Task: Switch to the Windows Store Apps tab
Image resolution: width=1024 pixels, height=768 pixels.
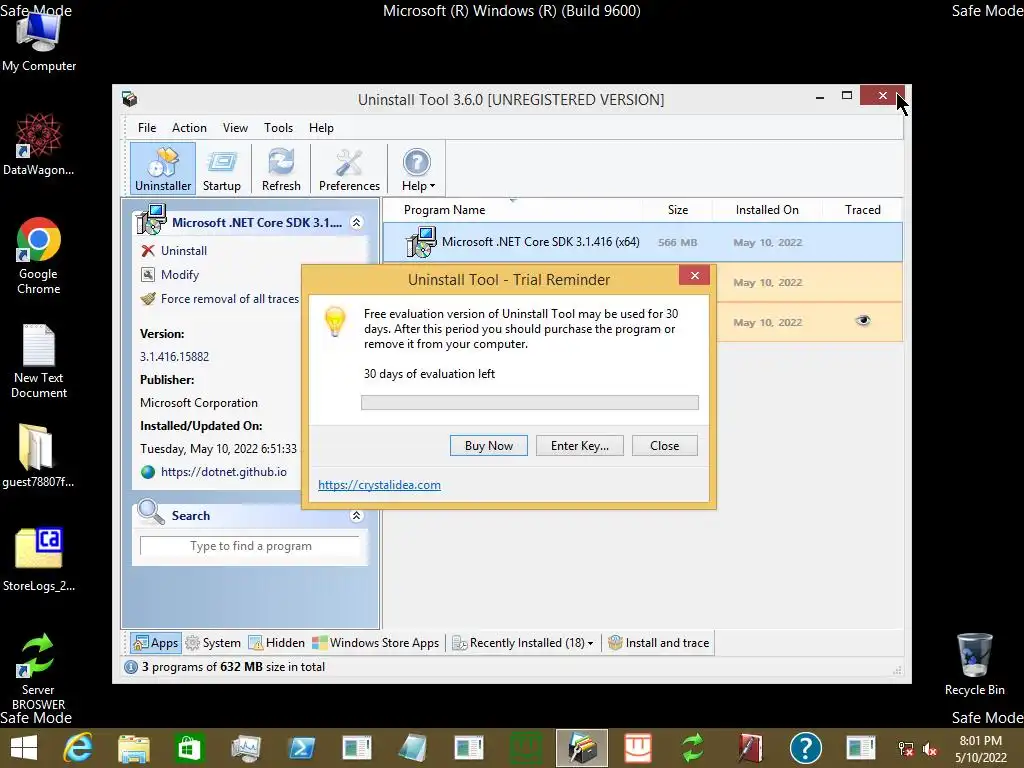Action: [x=376, y=643]
